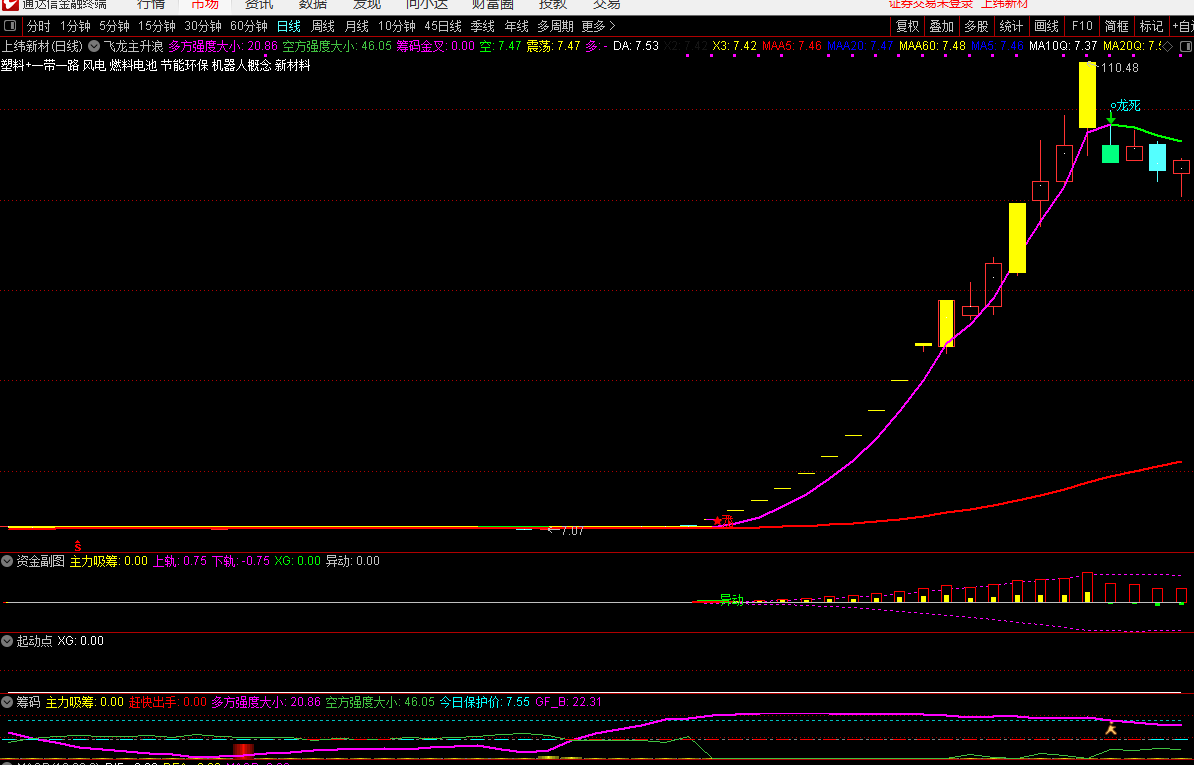Click the tallest red bar in 资金副图
This screenshot has width=1194, height=765.
pos(1087,588)
